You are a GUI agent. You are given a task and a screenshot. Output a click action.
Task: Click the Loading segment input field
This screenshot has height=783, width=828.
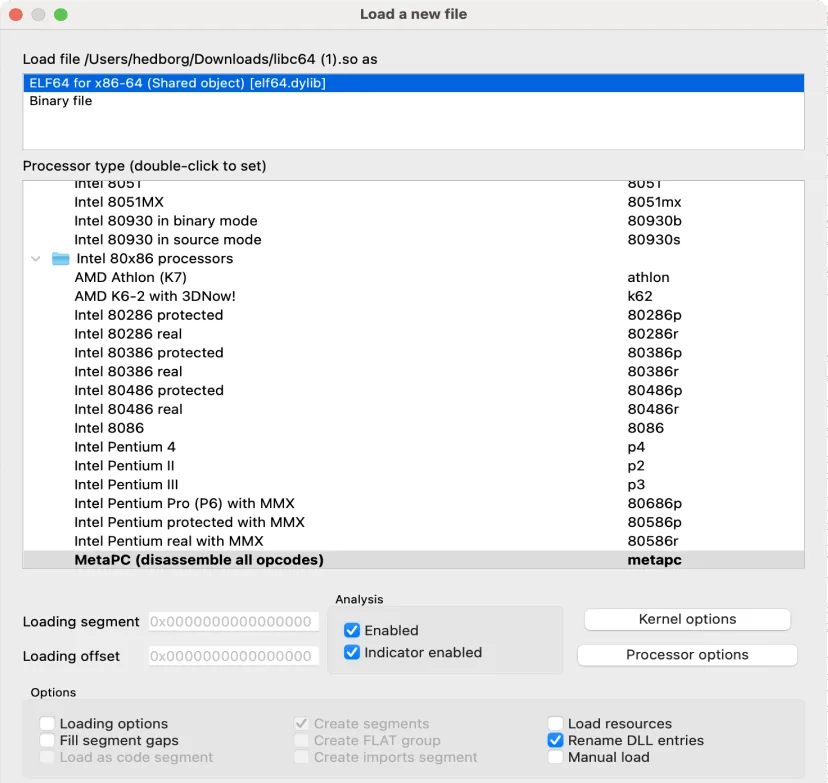233,621
